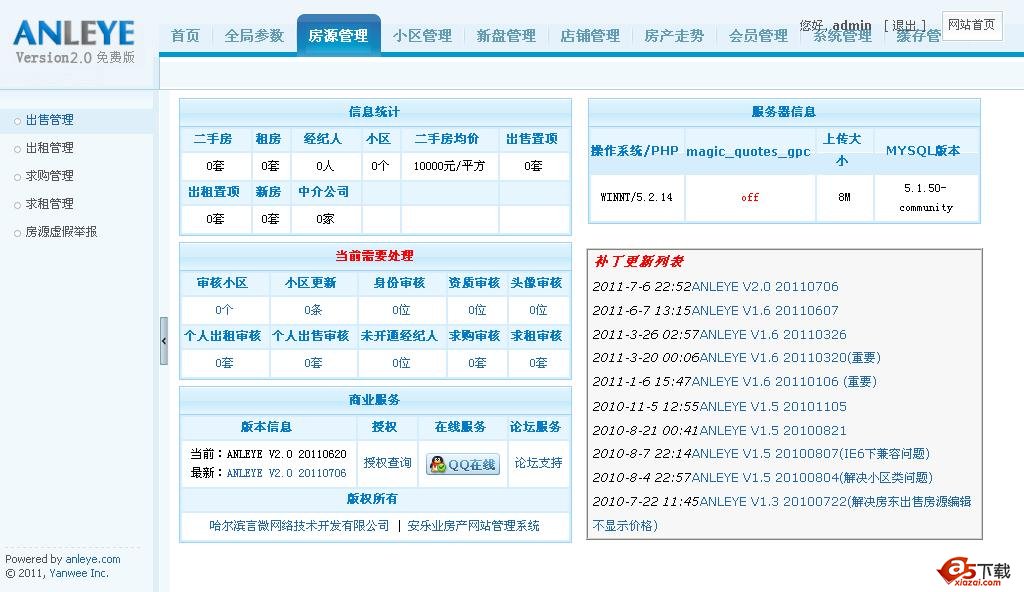Click the QQ在线 online service button
The height and width of the screenshot is (592, 1024).
click(463, 464)
